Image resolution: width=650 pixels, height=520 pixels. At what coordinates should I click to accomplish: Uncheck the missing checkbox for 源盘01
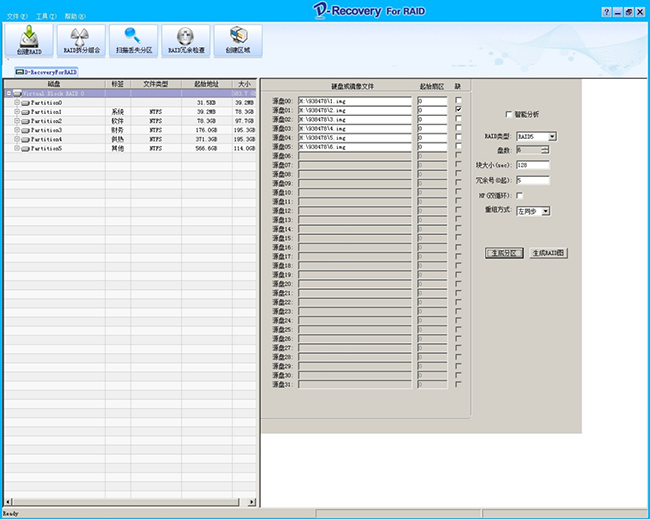458,109
